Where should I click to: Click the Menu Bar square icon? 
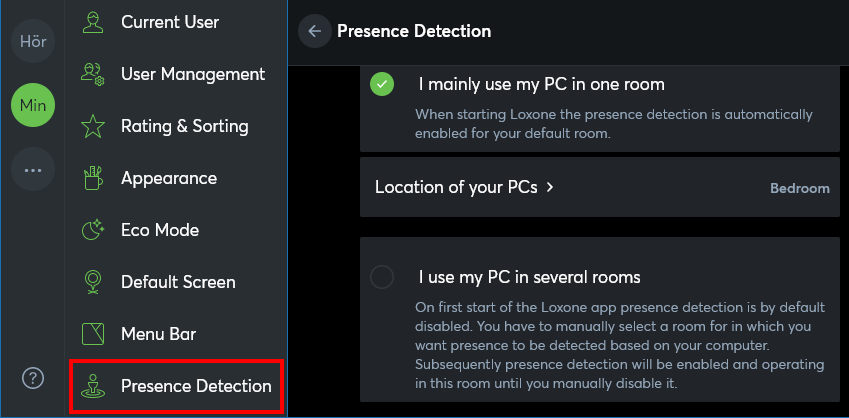(93, 334)
